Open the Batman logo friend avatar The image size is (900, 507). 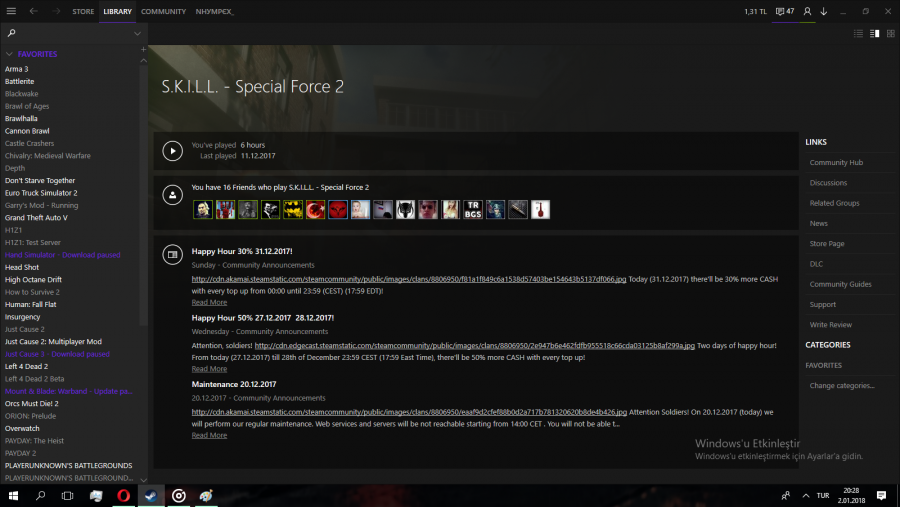pyautogui.click(x=293, y=210)
